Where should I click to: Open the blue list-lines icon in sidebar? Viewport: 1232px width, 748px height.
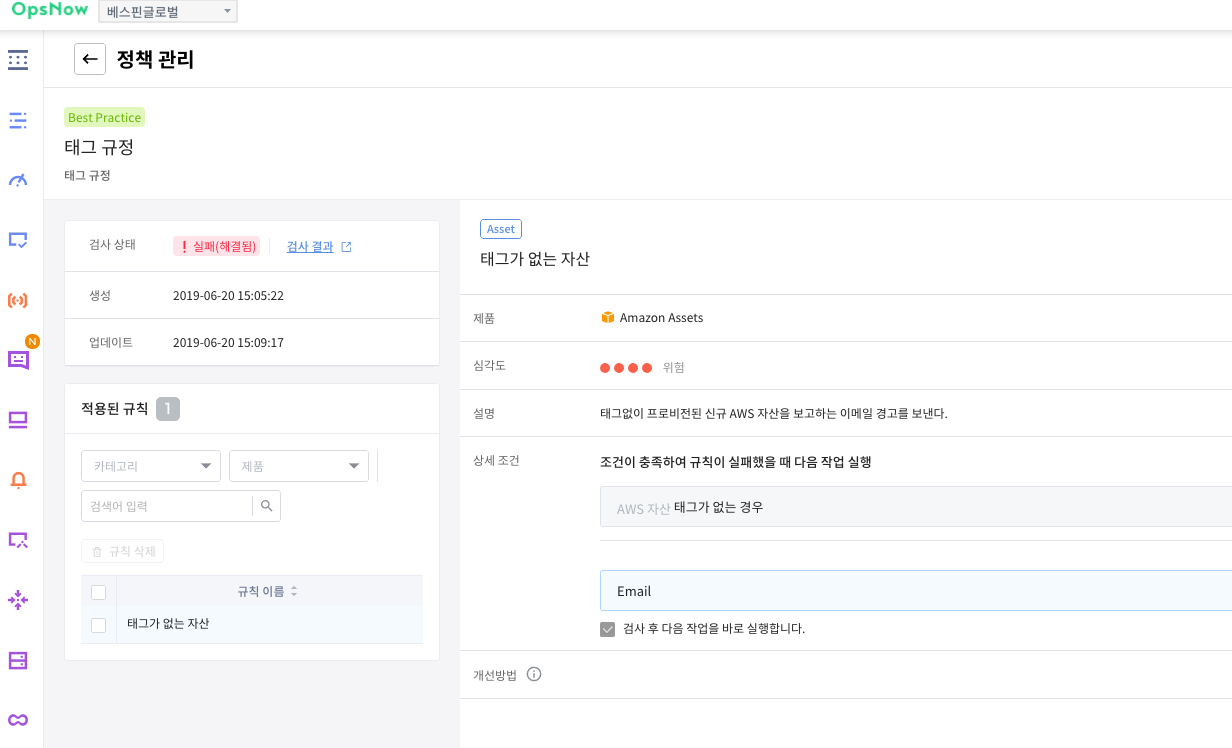[x=18, y=120]
